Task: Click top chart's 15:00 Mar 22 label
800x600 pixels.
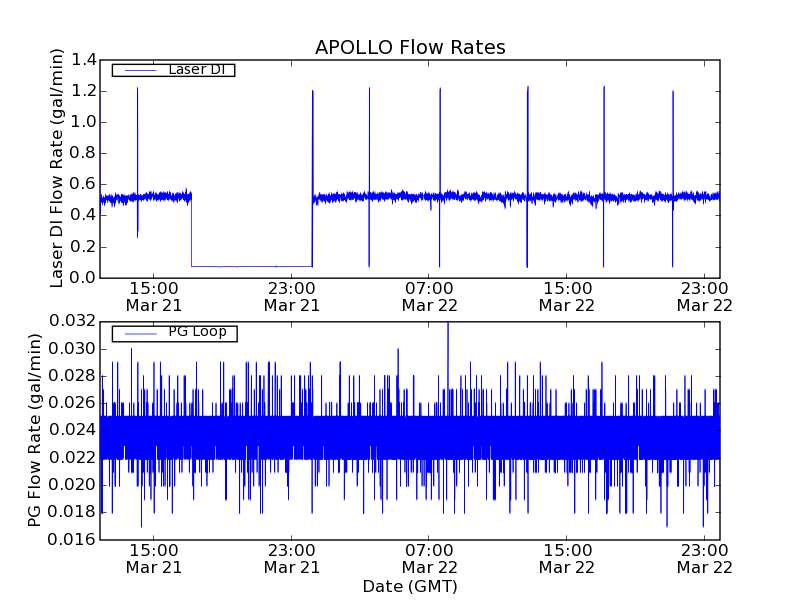Action: [567, 297]
